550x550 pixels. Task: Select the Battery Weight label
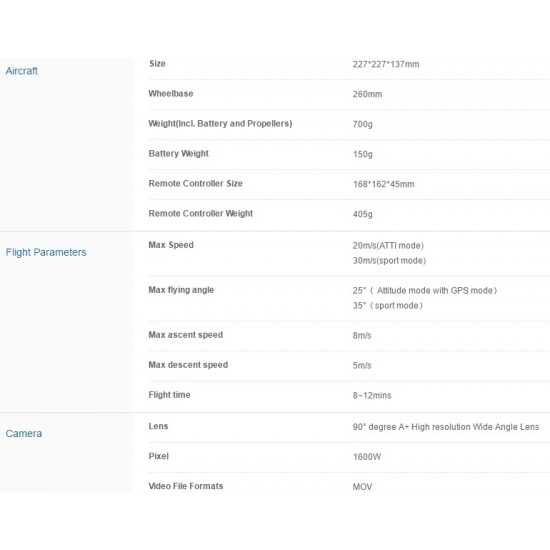pyautogui.click(x=179, y=154)
